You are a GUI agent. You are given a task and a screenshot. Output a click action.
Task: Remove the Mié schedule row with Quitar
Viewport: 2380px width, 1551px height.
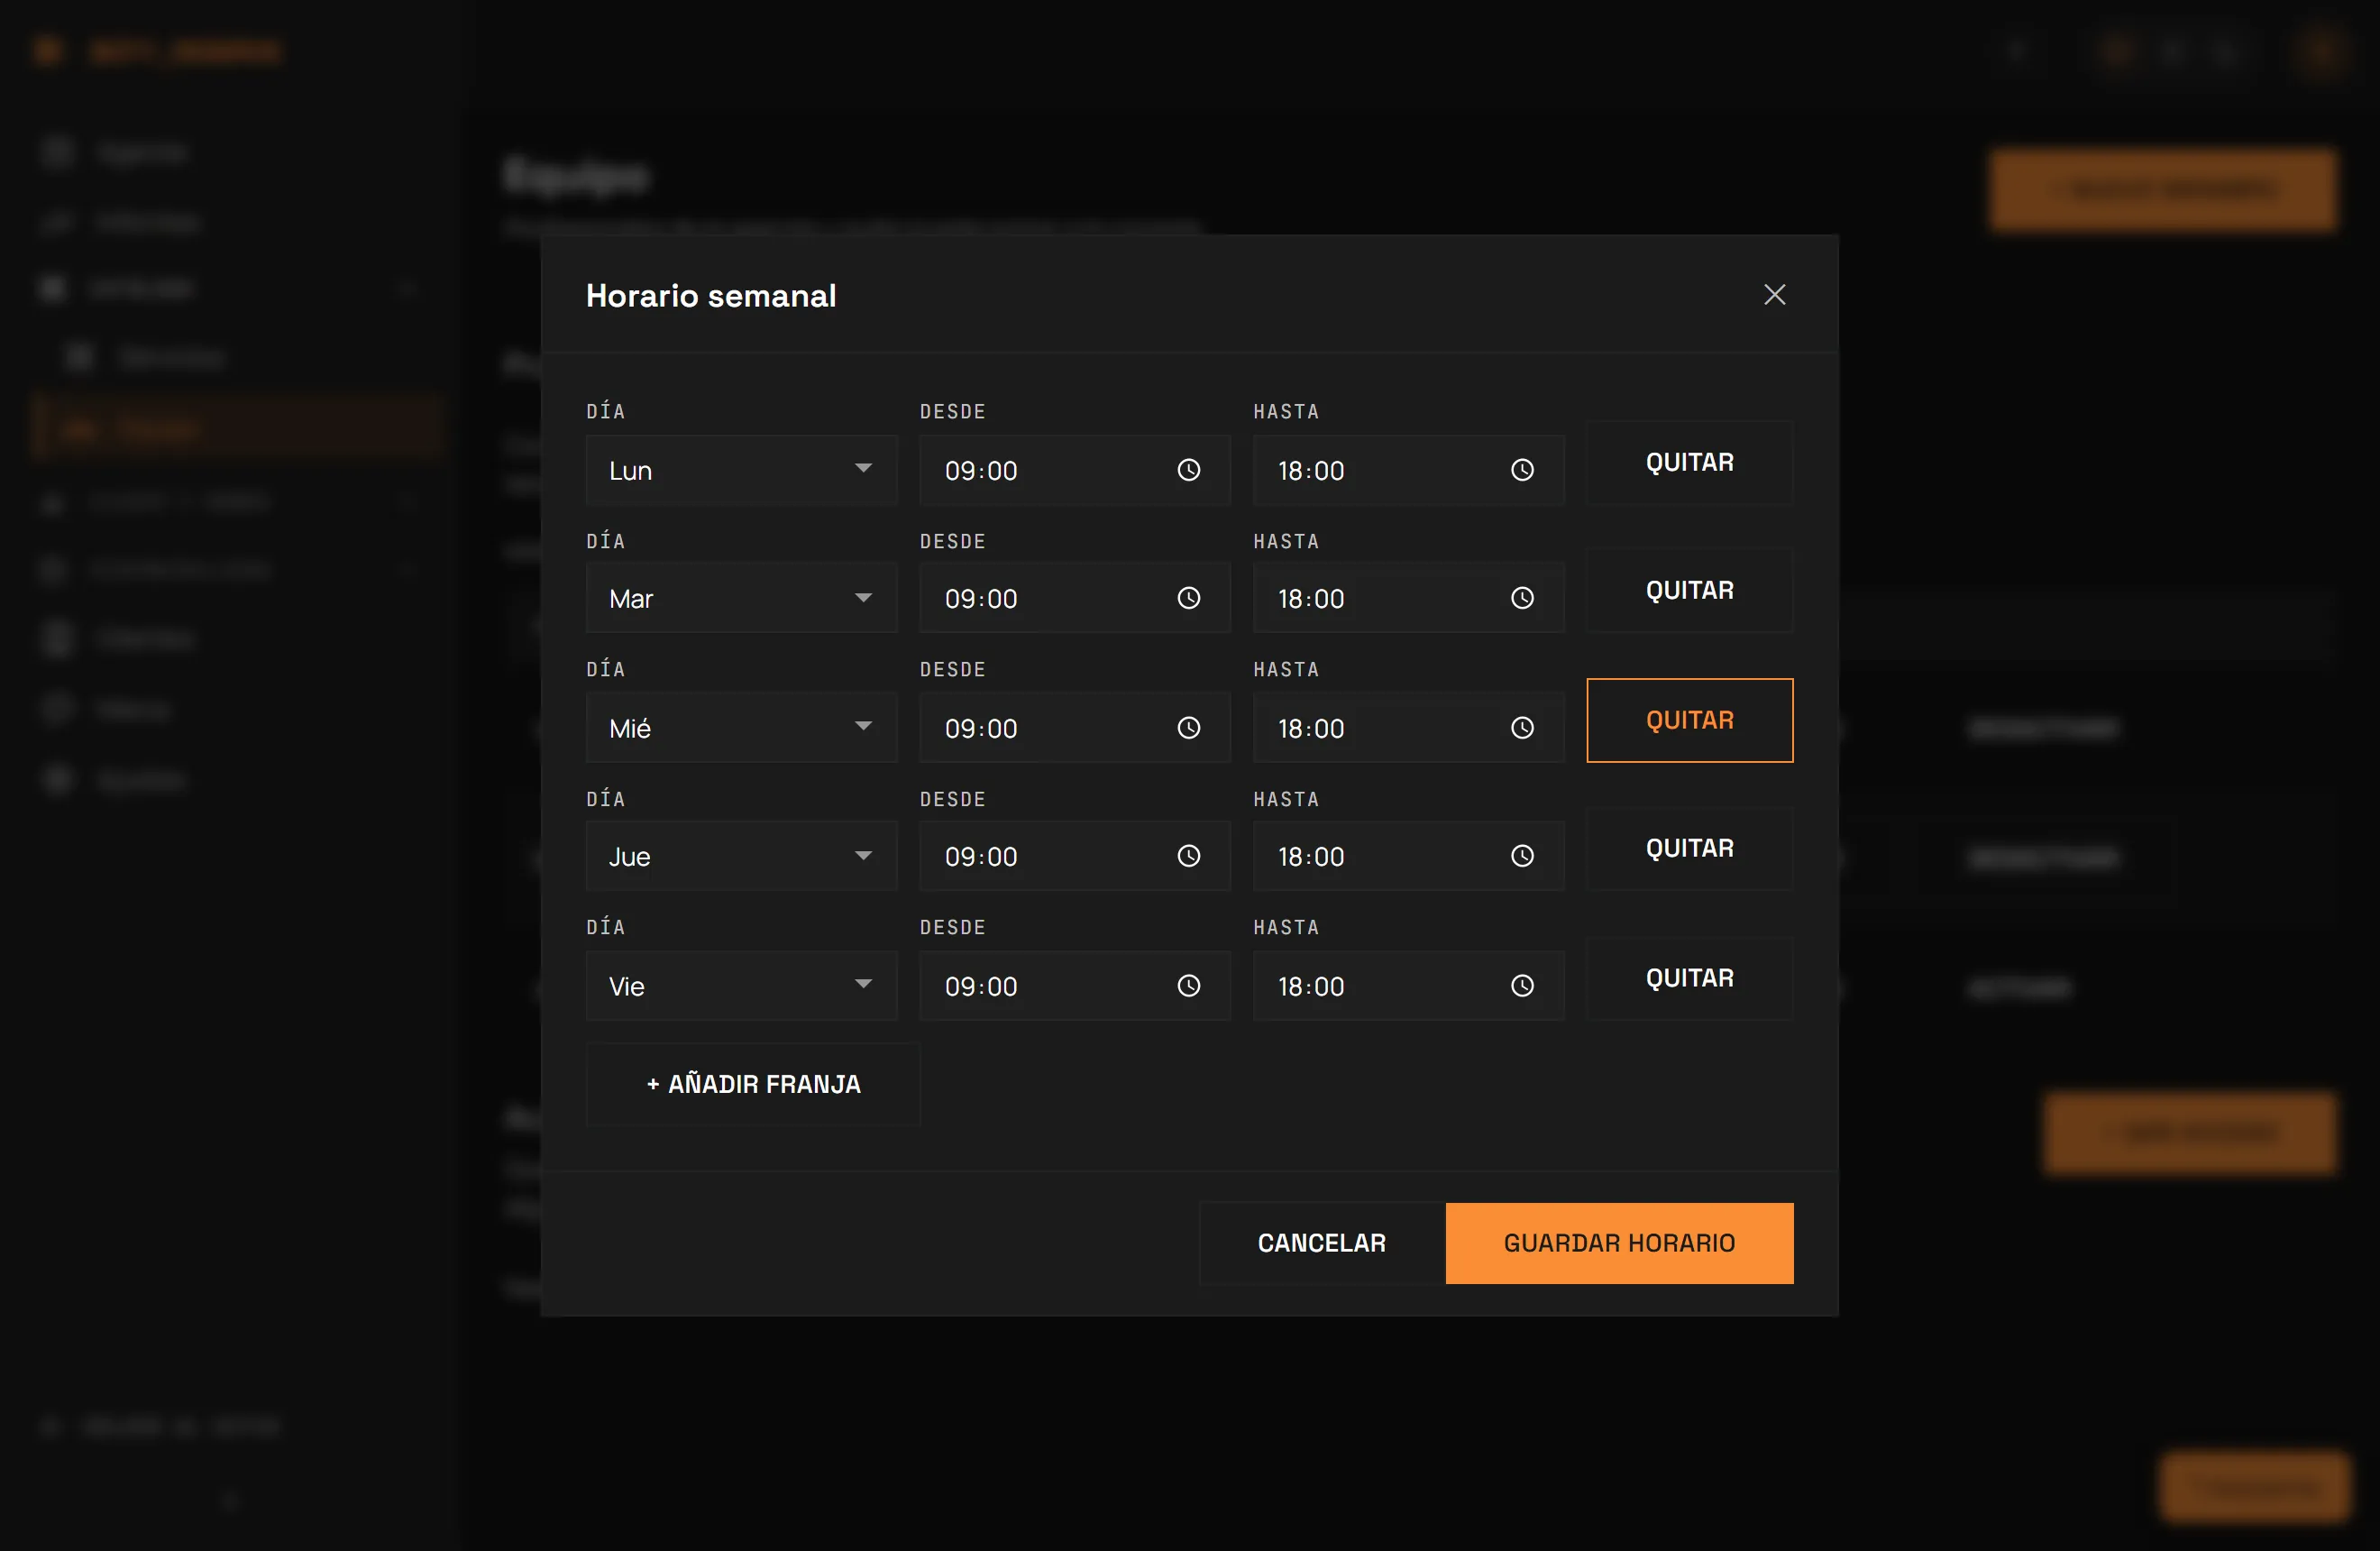(x=1689, y=720)
